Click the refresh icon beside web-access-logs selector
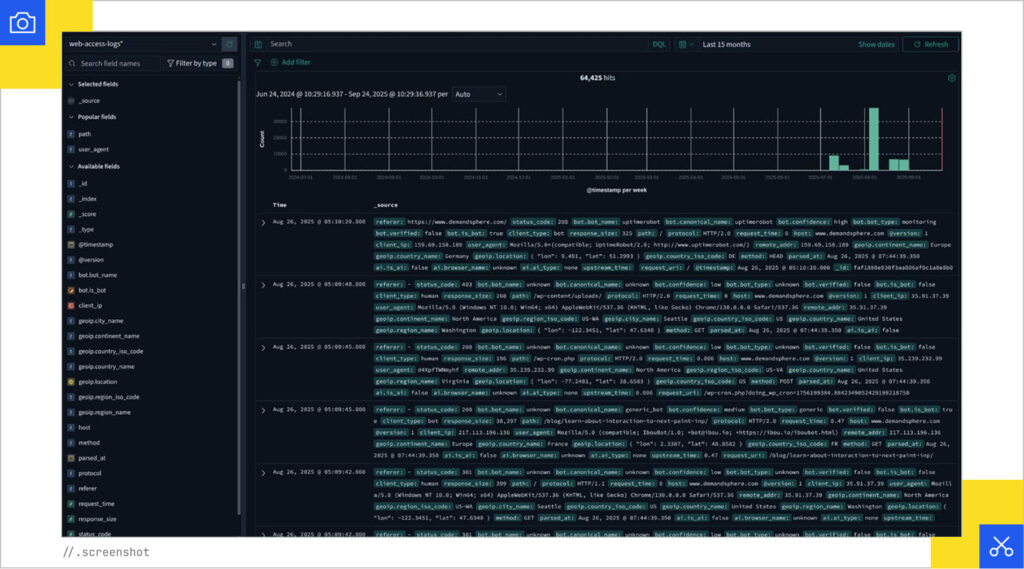This screenshot has height=569, width=1024. [229, 44]
